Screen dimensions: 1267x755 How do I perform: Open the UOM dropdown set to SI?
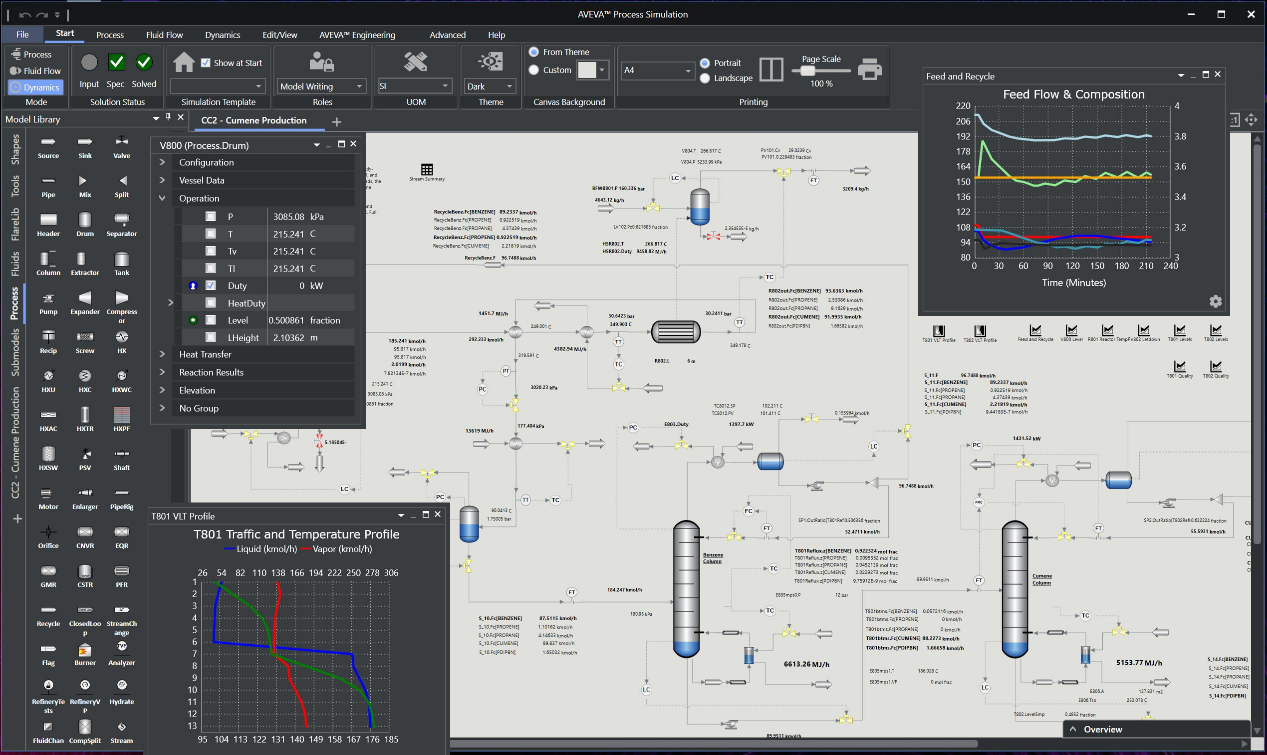(x=415, y=86)
